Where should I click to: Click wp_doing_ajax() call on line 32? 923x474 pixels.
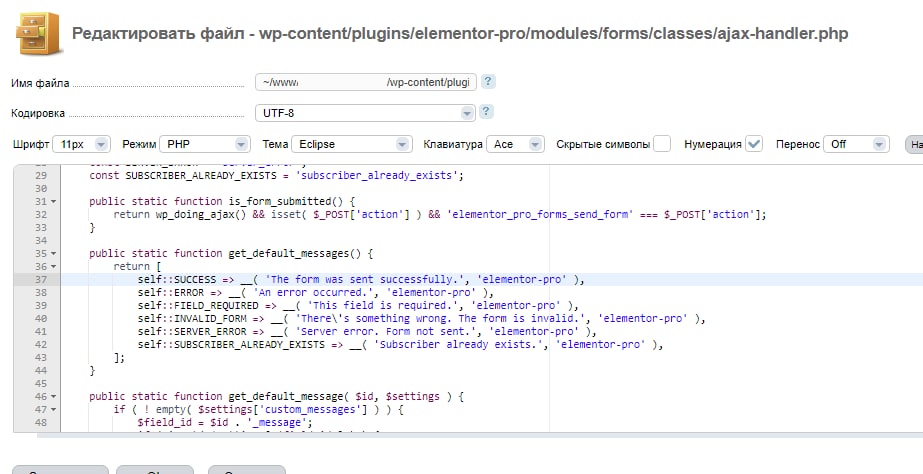(201, 214)
